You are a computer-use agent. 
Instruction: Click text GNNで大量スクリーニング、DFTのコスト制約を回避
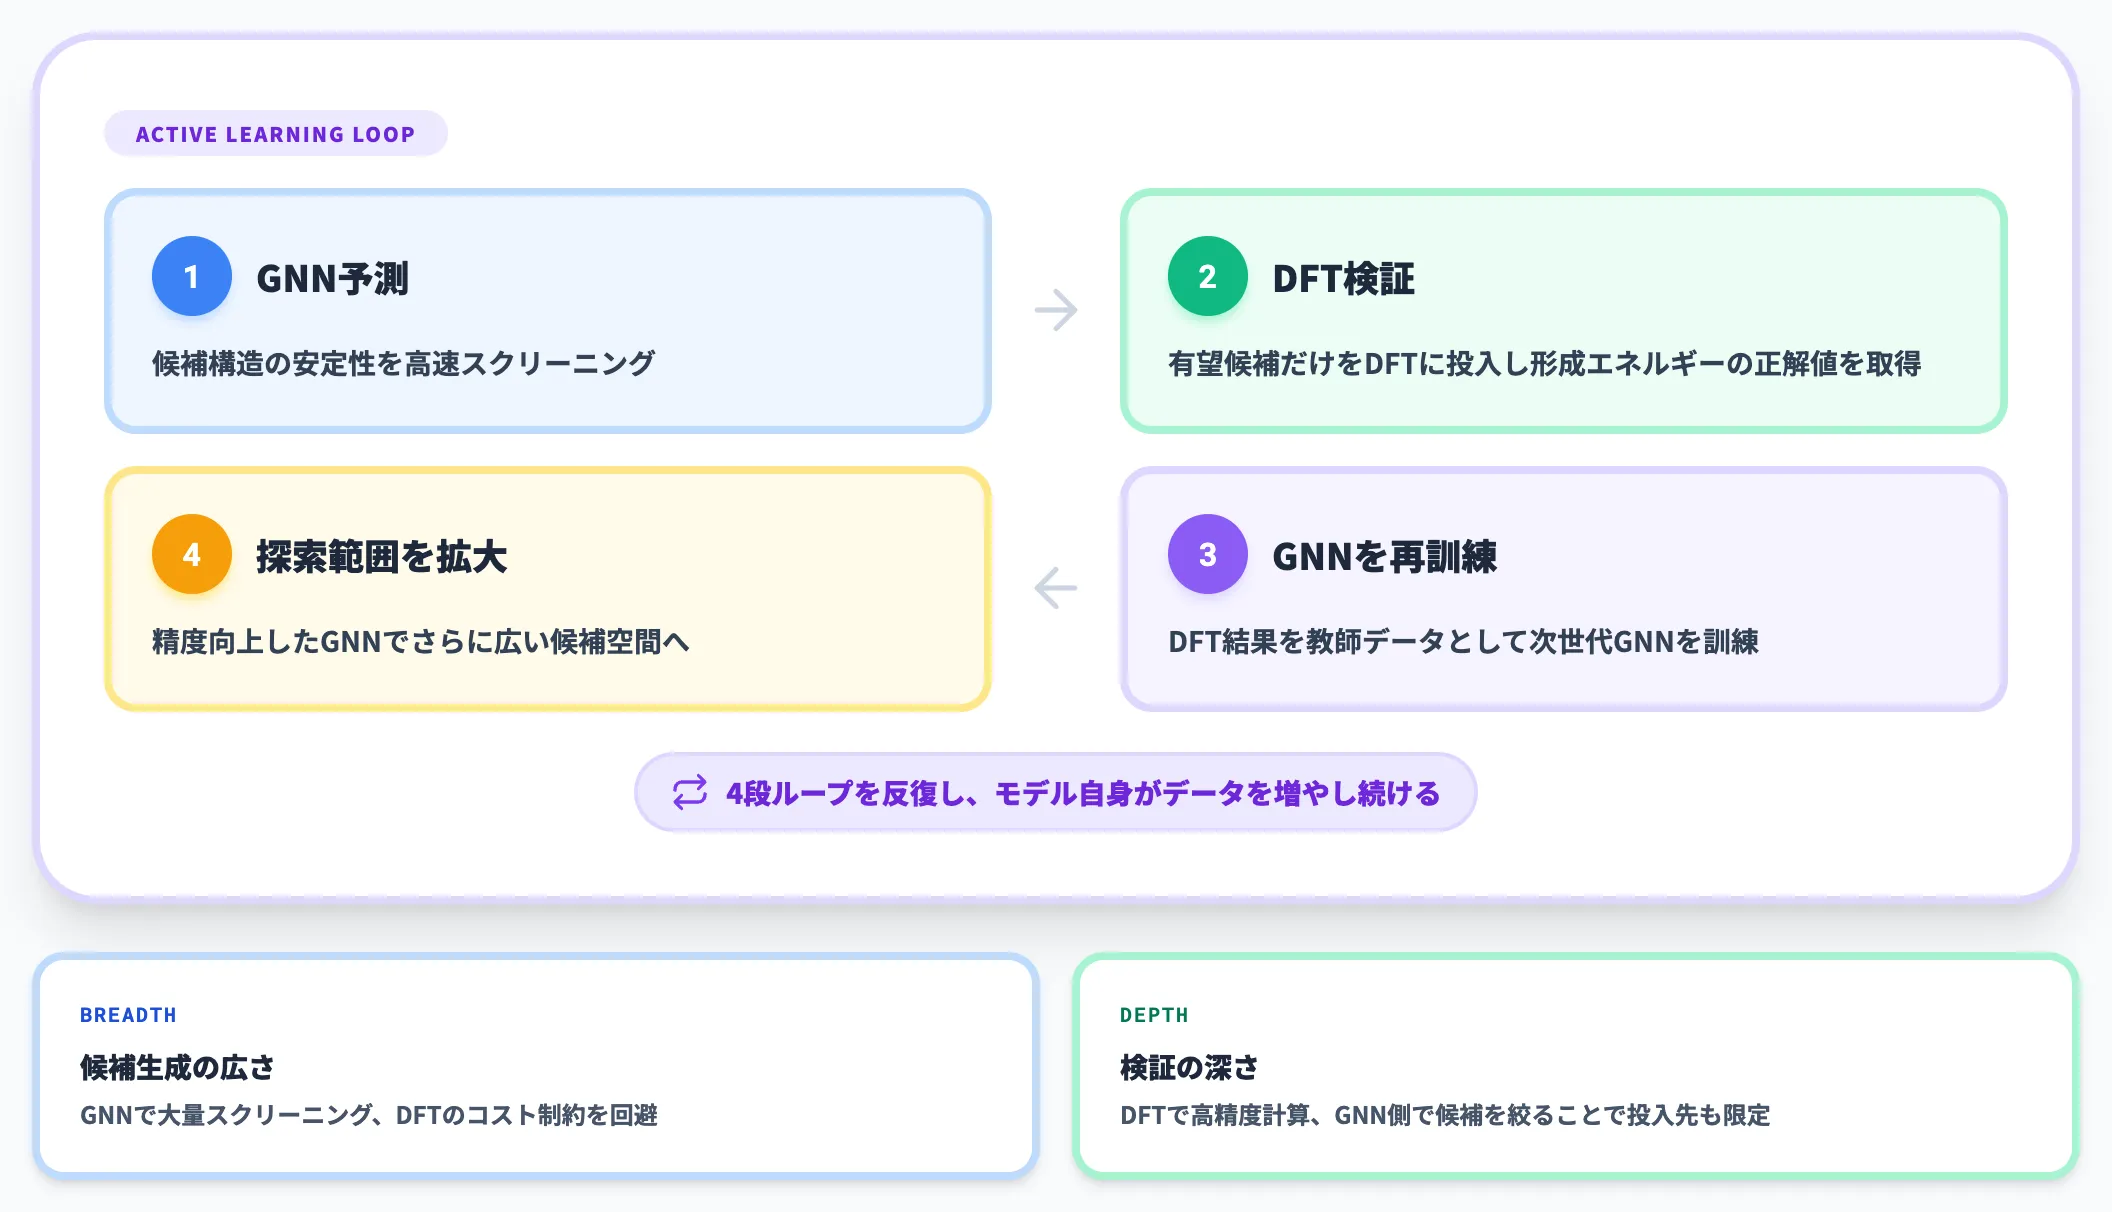point(369,1115)
